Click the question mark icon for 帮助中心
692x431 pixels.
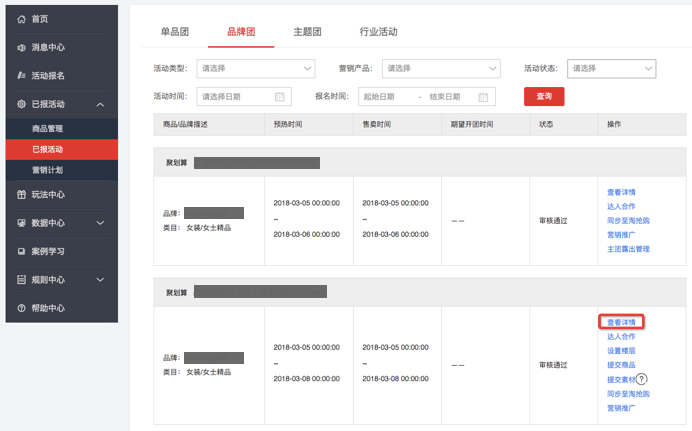[x=22, y=309]
